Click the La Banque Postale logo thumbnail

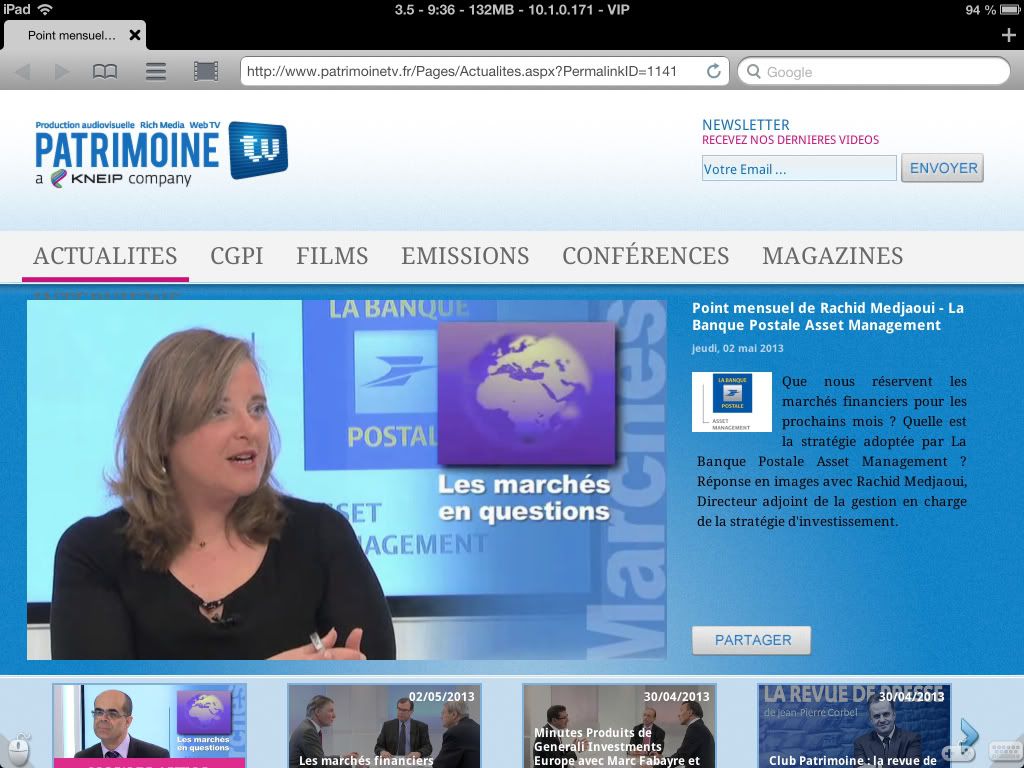tap(731, 402)
